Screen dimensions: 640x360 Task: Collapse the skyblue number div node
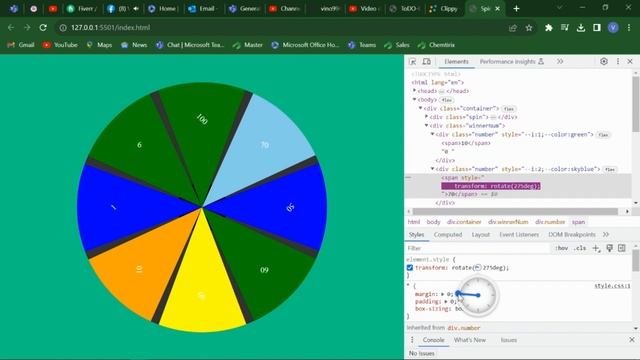point(432,169)
